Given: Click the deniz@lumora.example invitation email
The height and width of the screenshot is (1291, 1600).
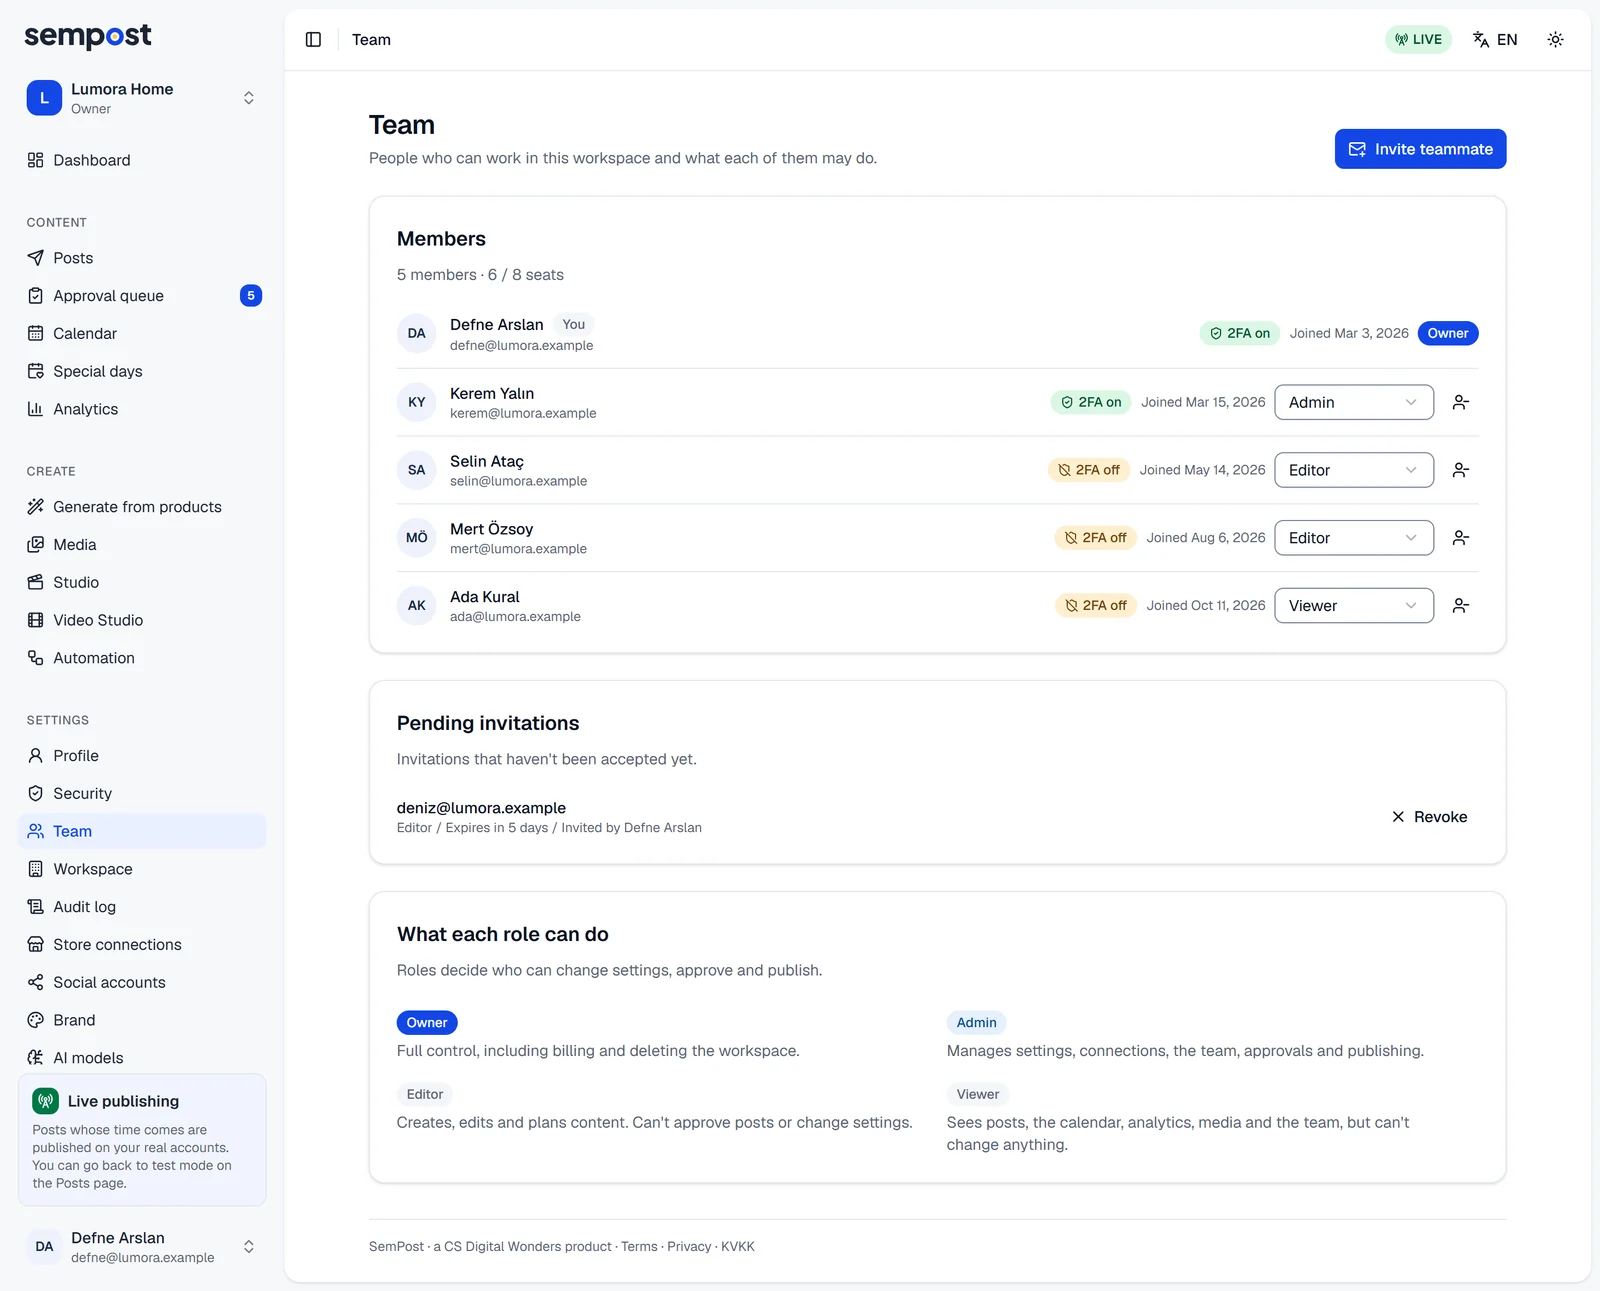Looking at the screenshot, I should 481,808.
